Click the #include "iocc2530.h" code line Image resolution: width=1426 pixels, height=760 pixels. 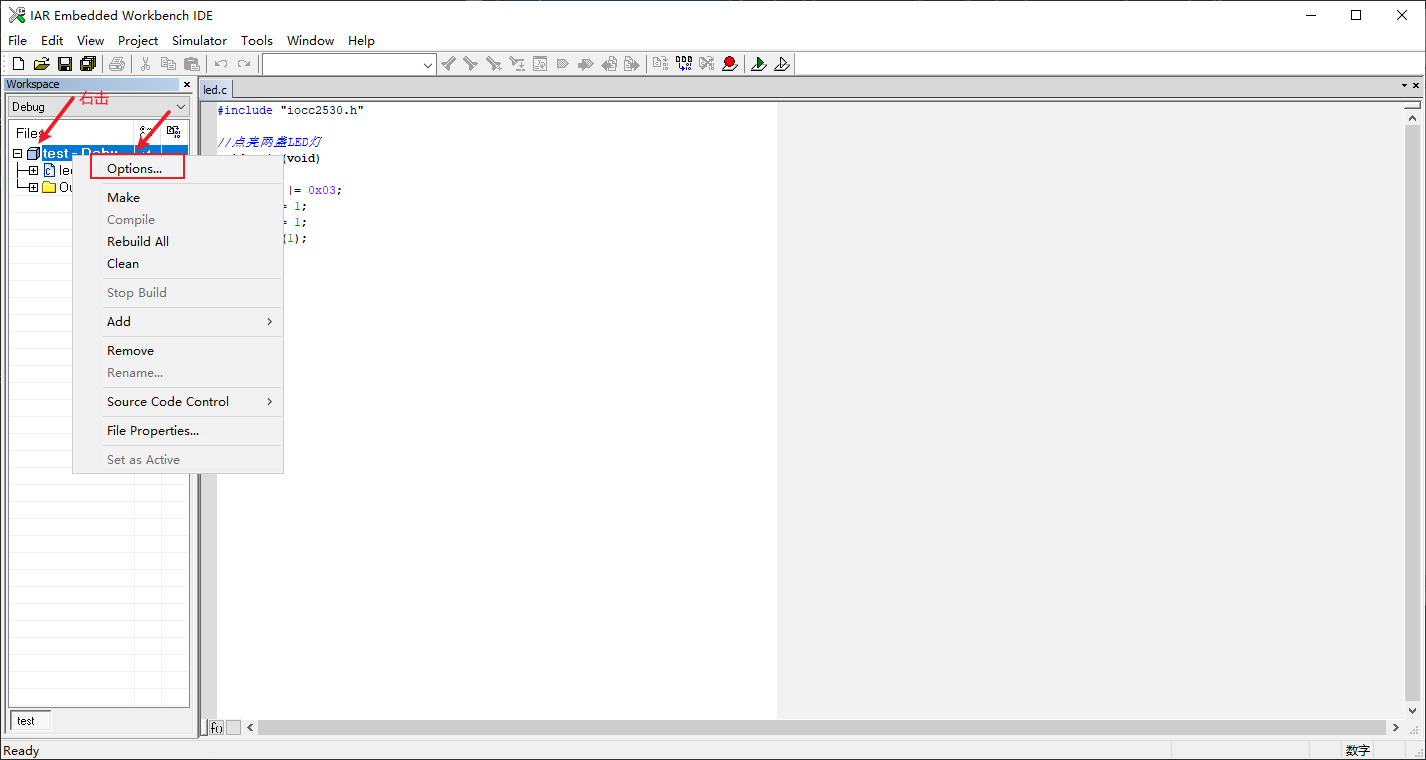[x=290, y=110]
